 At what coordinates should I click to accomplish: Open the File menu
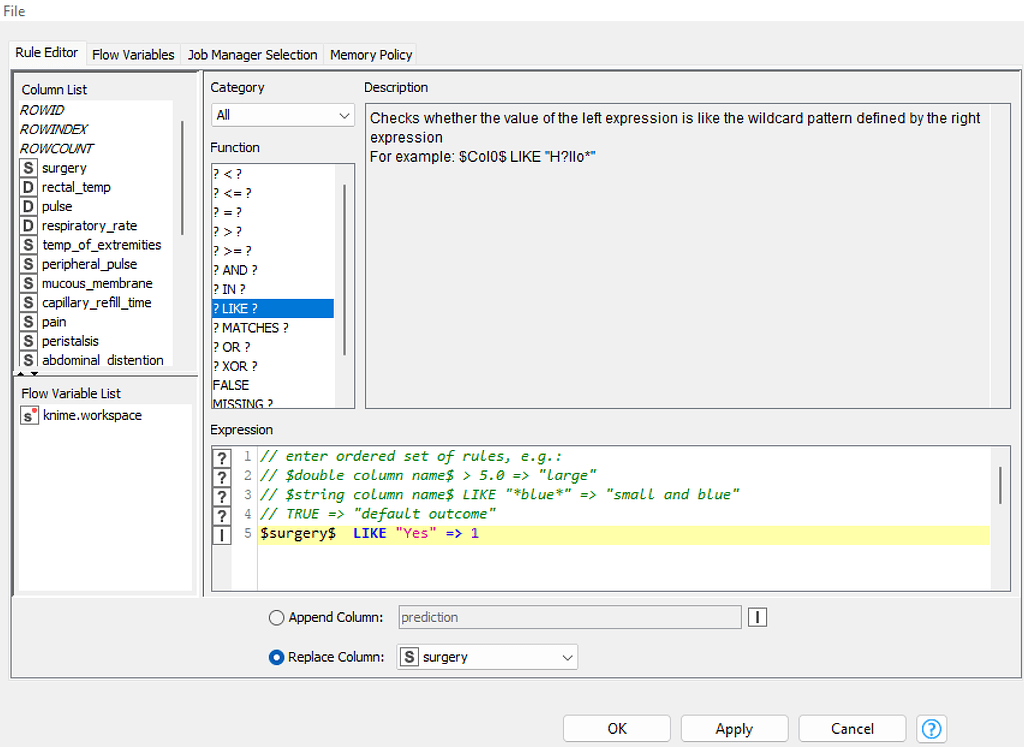click(14, 11)
